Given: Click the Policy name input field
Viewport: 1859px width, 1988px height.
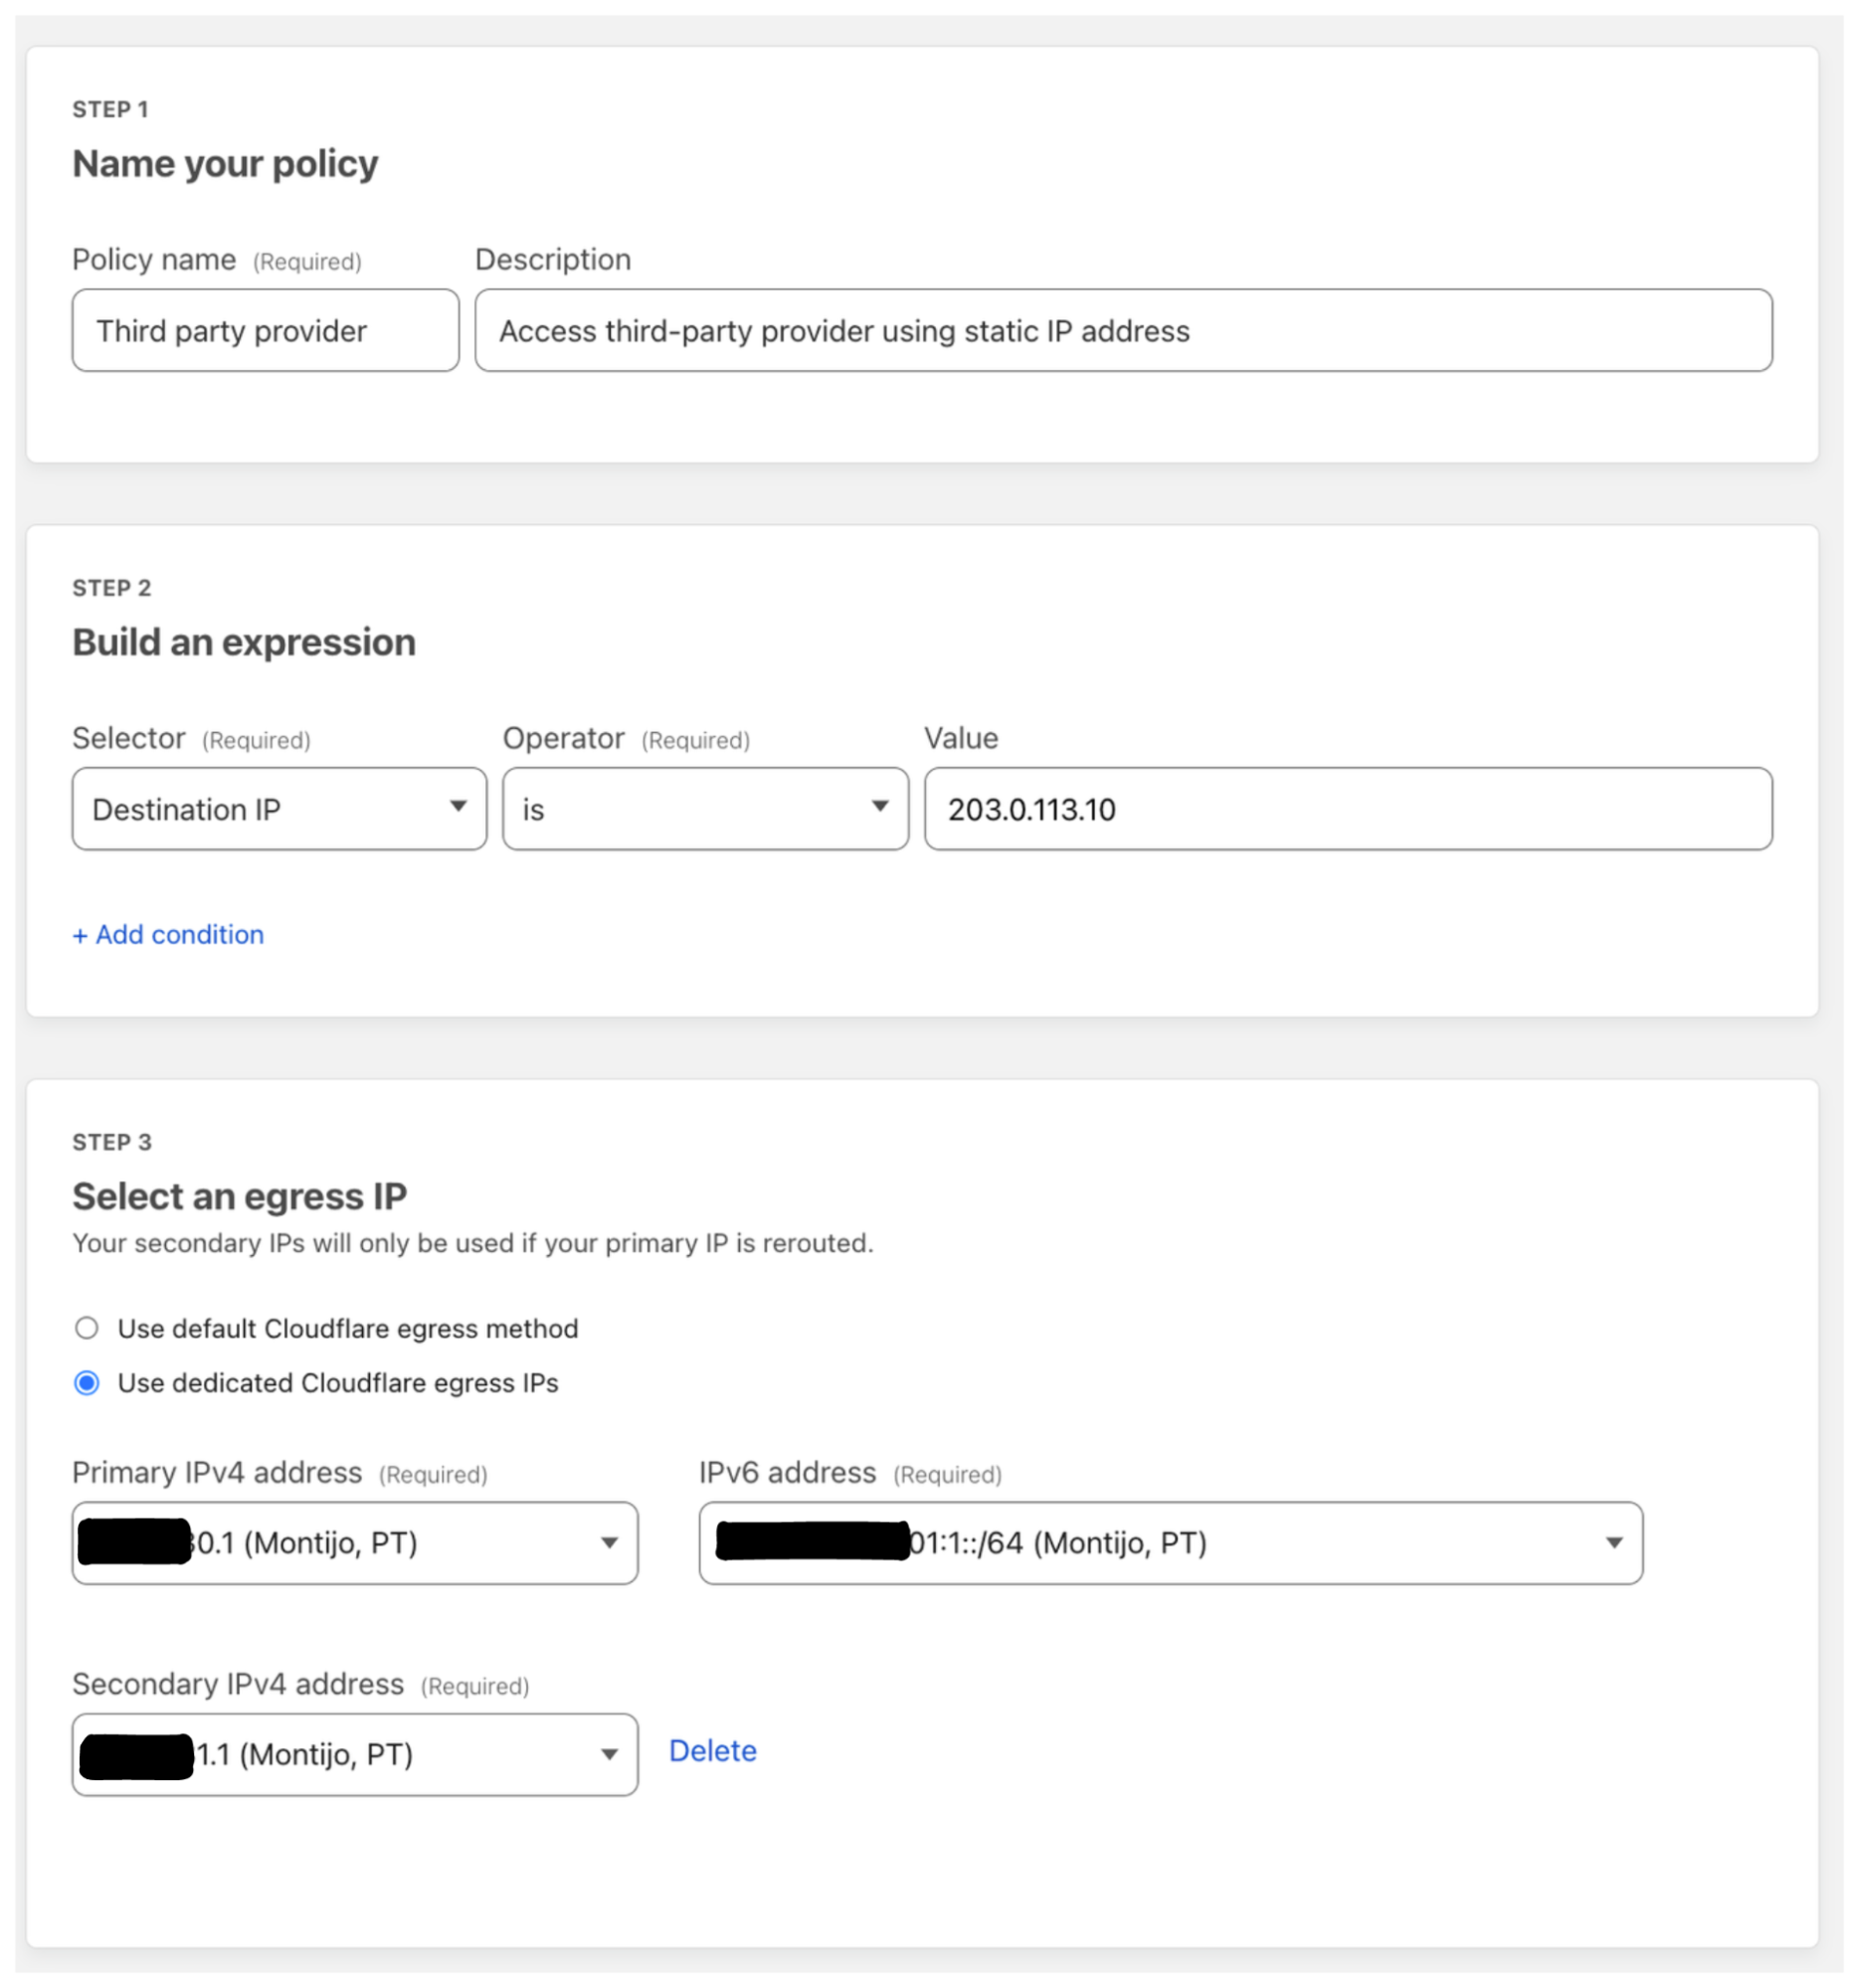Looking at the screenshot, I should (265, 331).
